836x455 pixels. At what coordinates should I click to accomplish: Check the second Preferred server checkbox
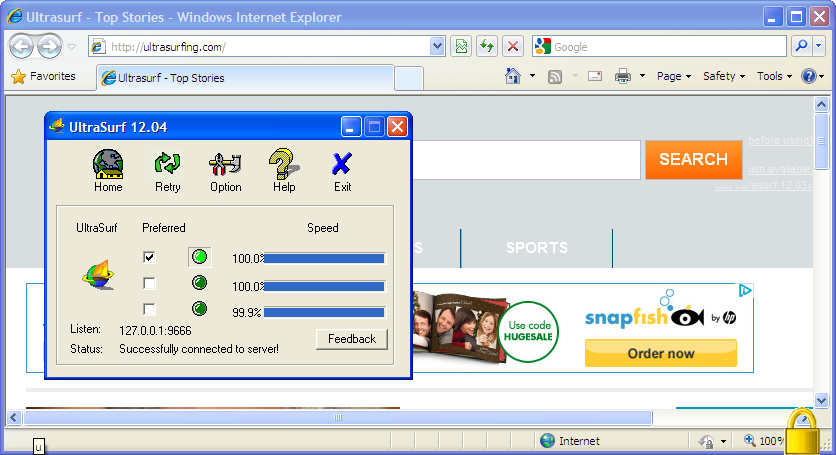(x=149, y=284)
